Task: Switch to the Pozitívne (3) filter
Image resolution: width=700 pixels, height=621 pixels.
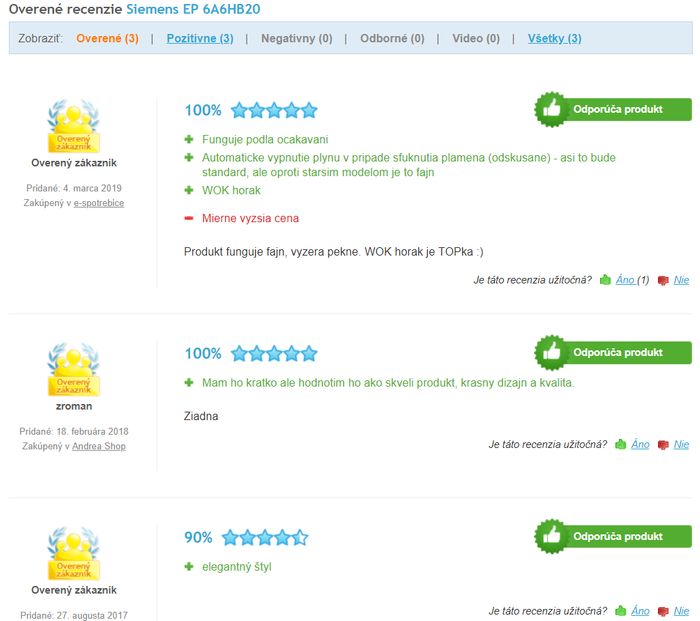Action: pos(200,38)
